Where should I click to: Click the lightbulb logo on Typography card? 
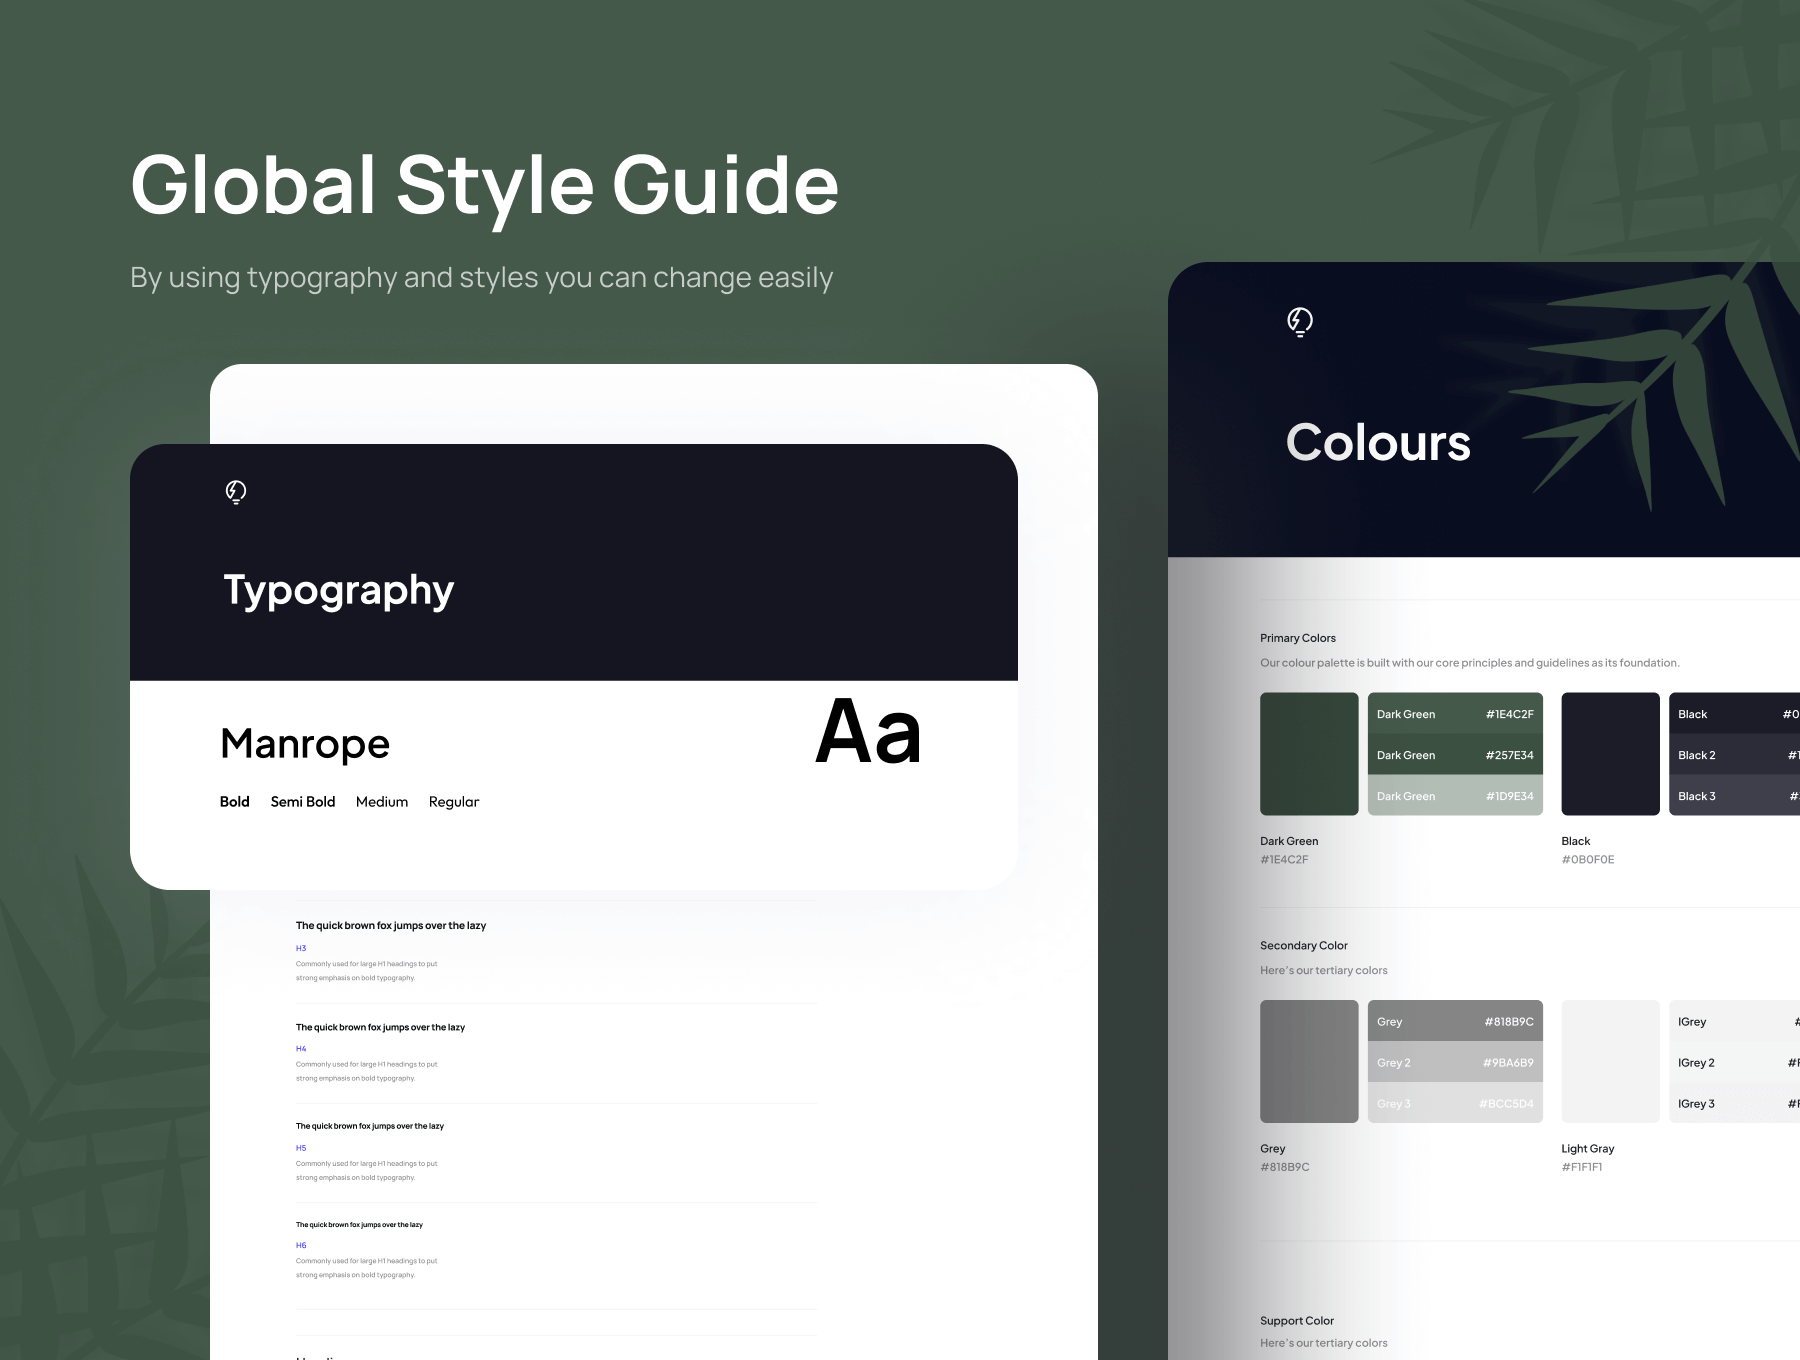point(236,492)
